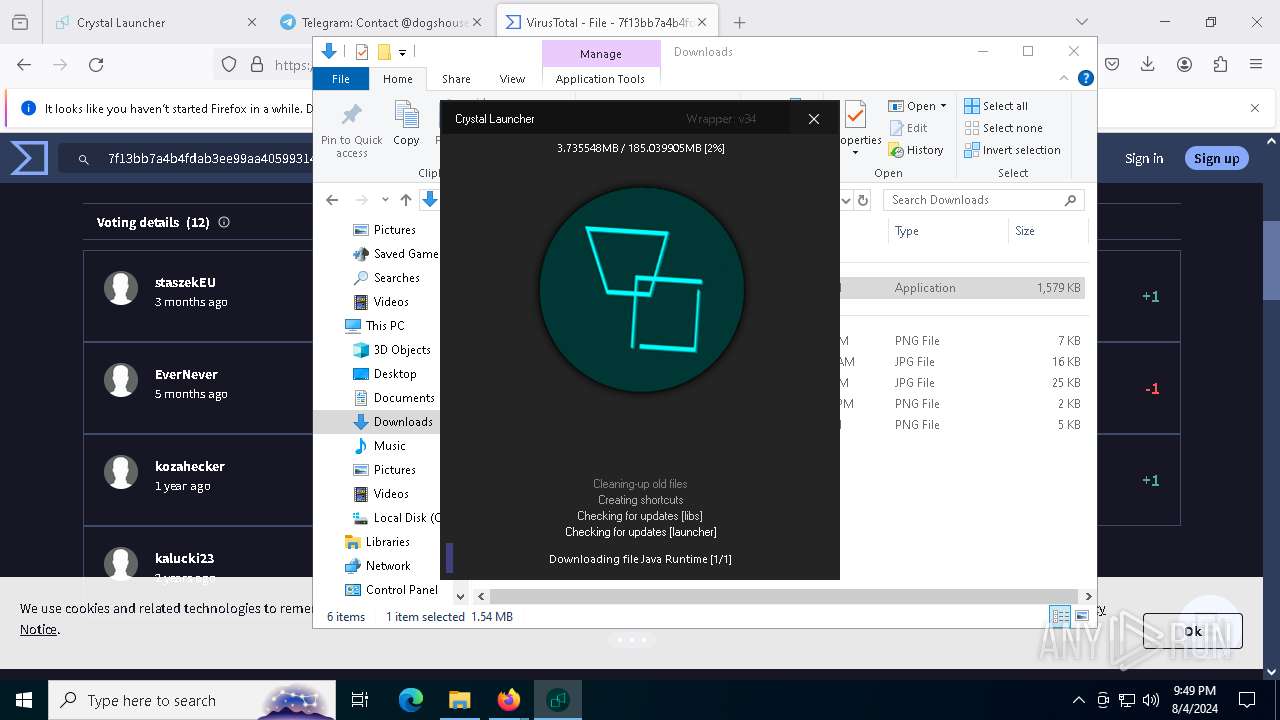Viewport: 1280px width, 720px height.
Task: Open the Windows Start menu
Action: (x=24, y=700)
